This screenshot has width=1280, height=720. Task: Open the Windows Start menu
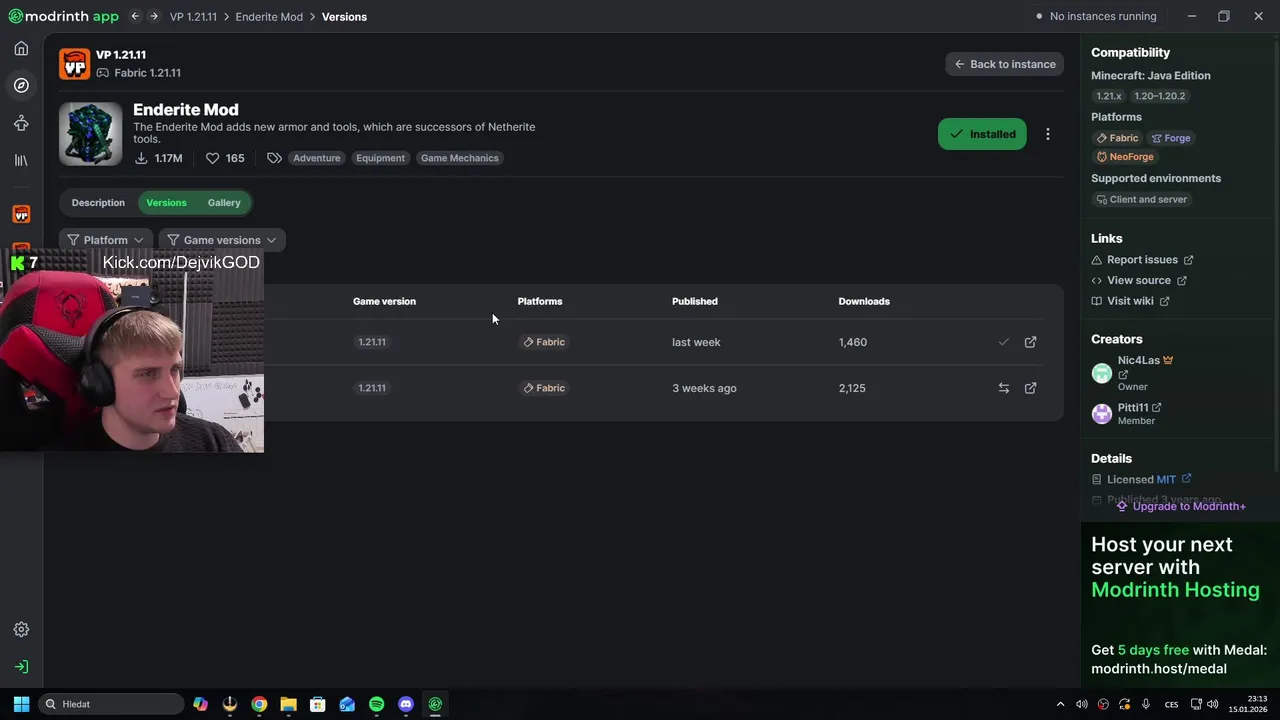click(x=21, y=704)
